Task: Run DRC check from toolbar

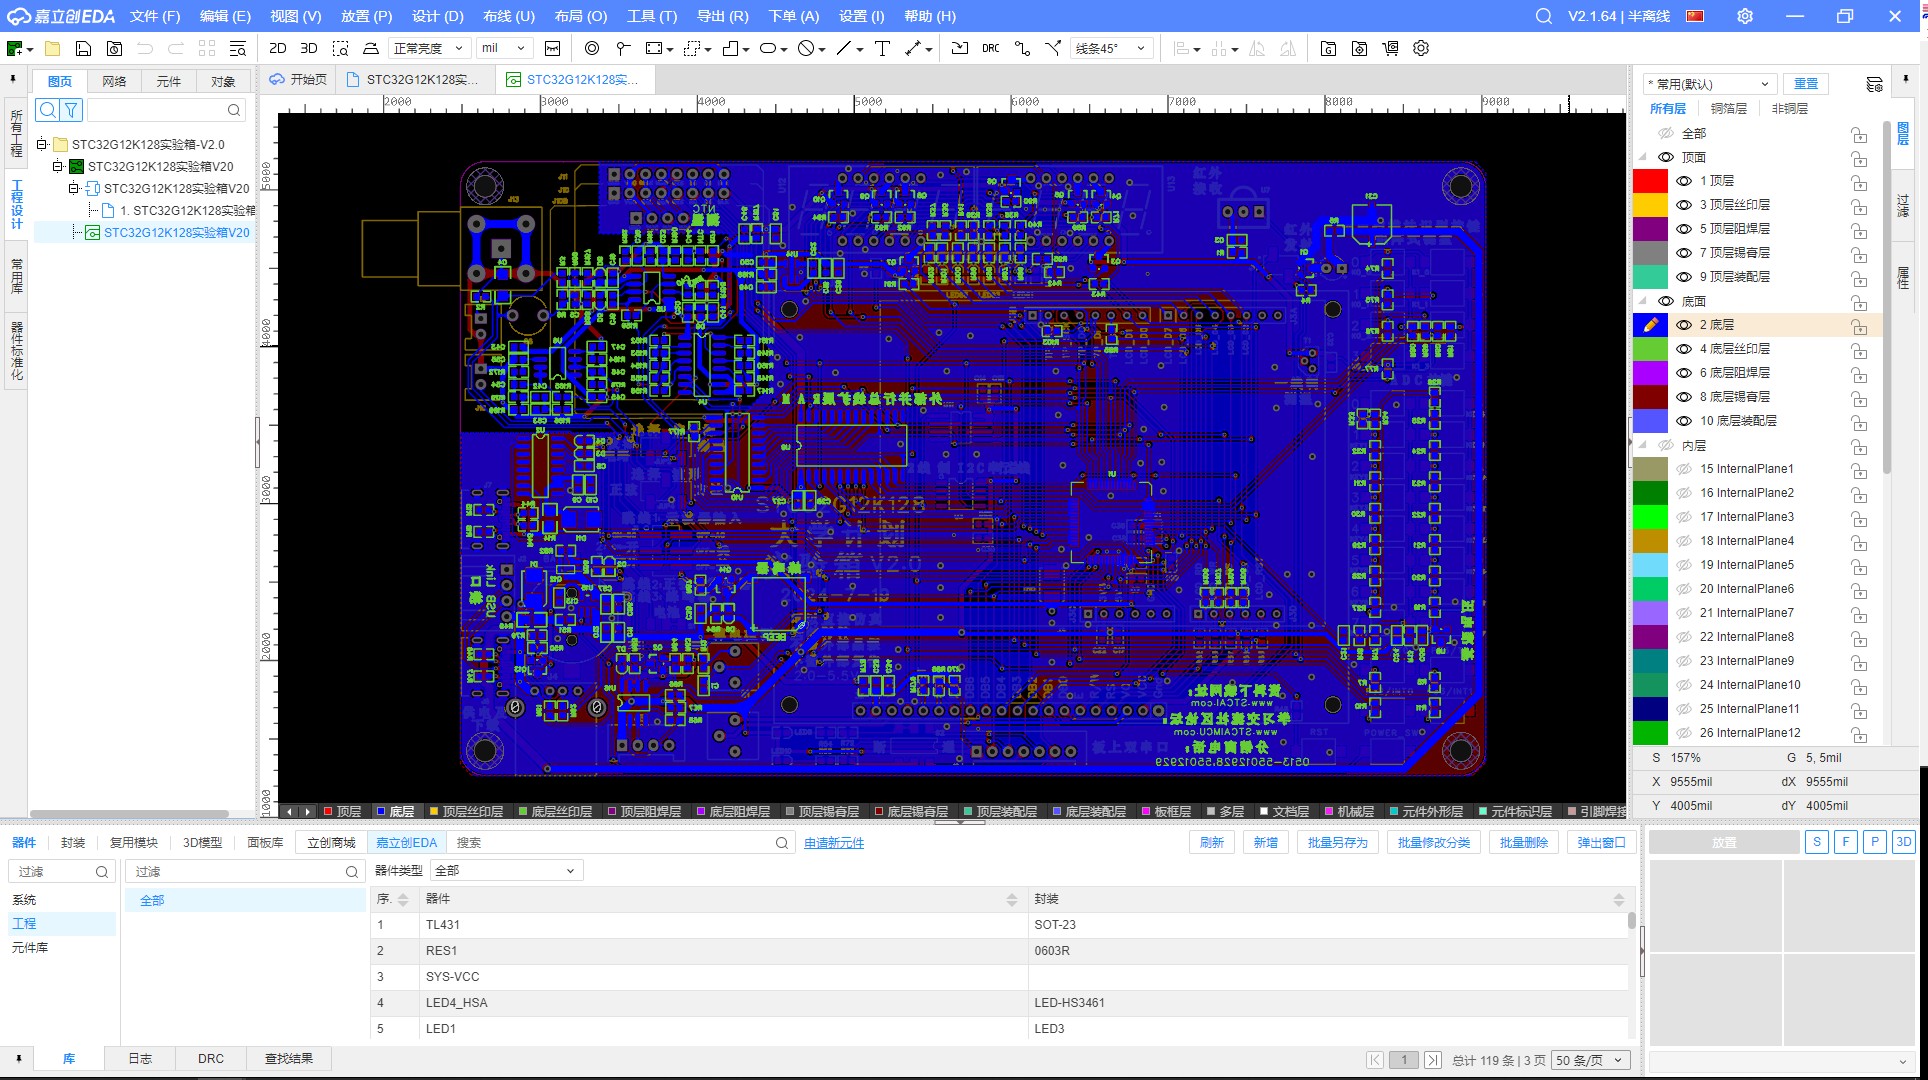Action: coord(990,48)
